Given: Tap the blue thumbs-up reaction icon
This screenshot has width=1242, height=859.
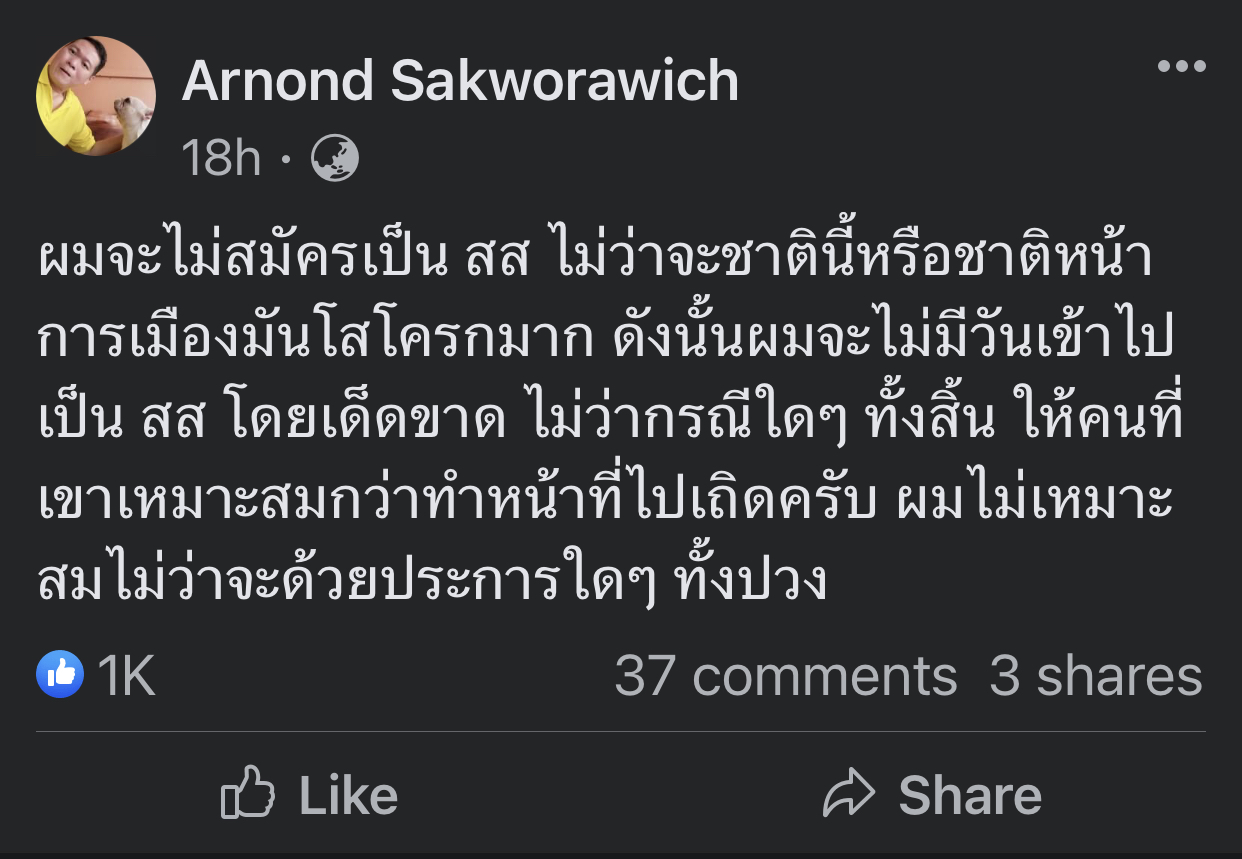Looking at the screenshot, I should [60, 675].
